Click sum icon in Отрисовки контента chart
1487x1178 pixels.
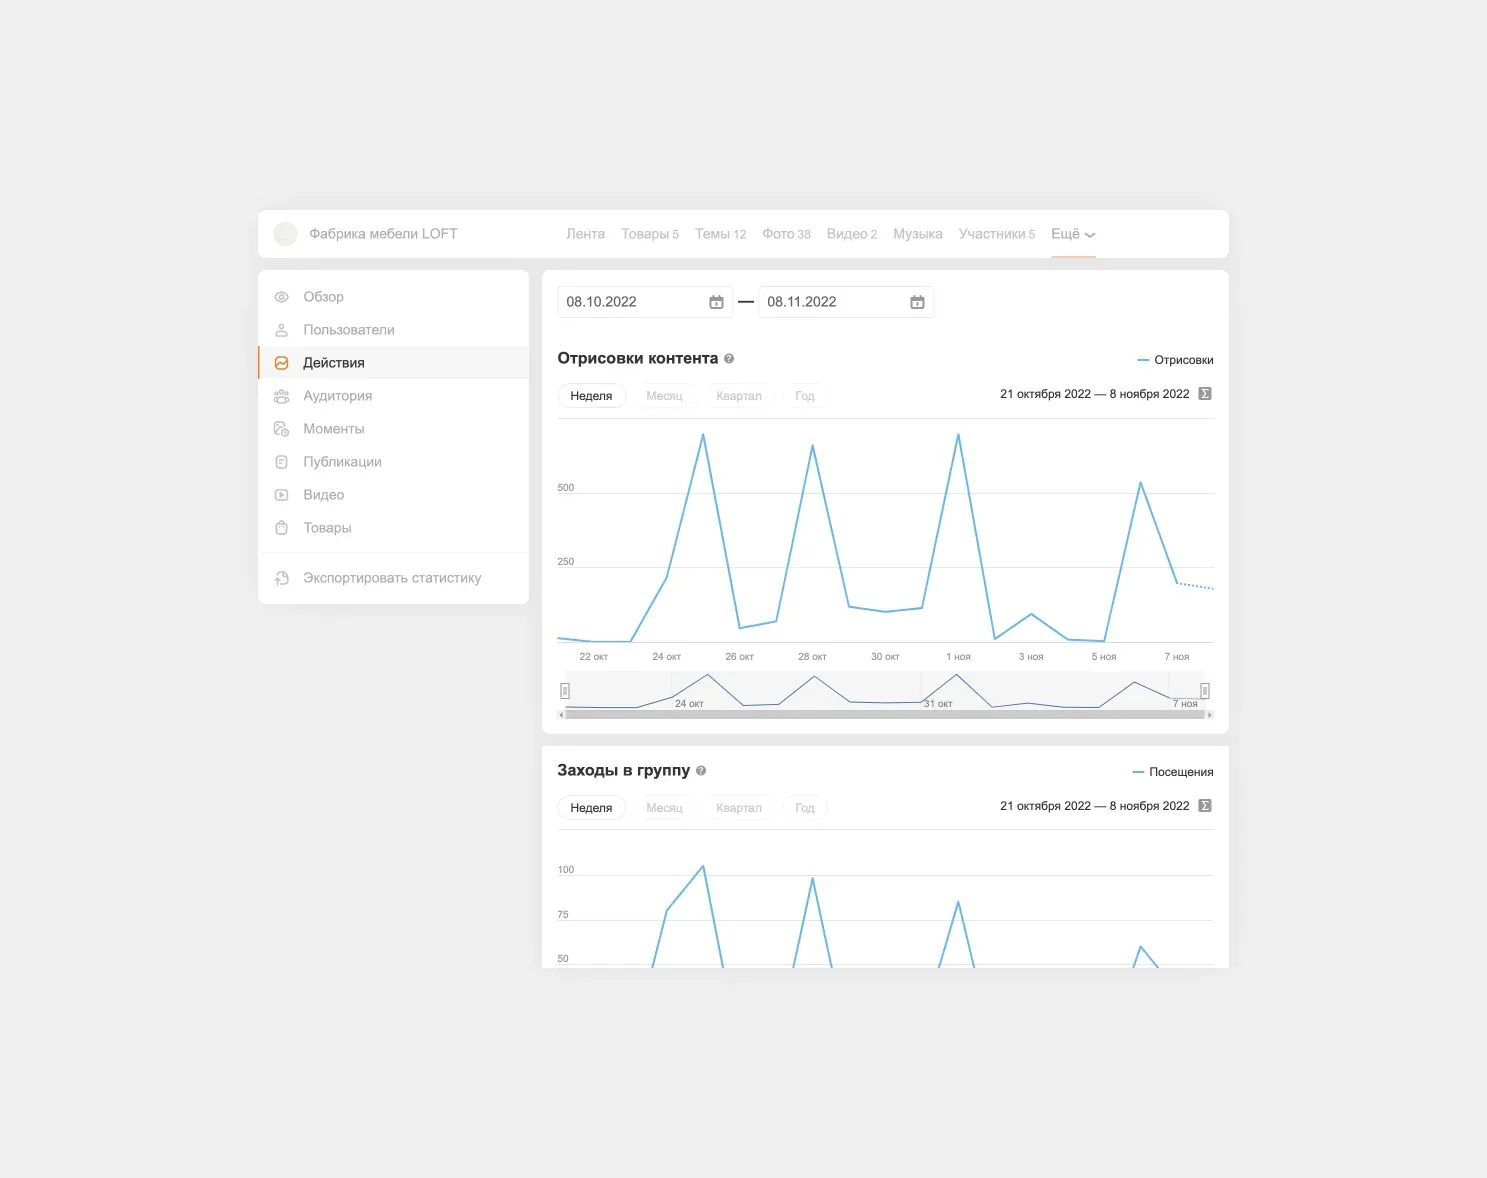1205,394
